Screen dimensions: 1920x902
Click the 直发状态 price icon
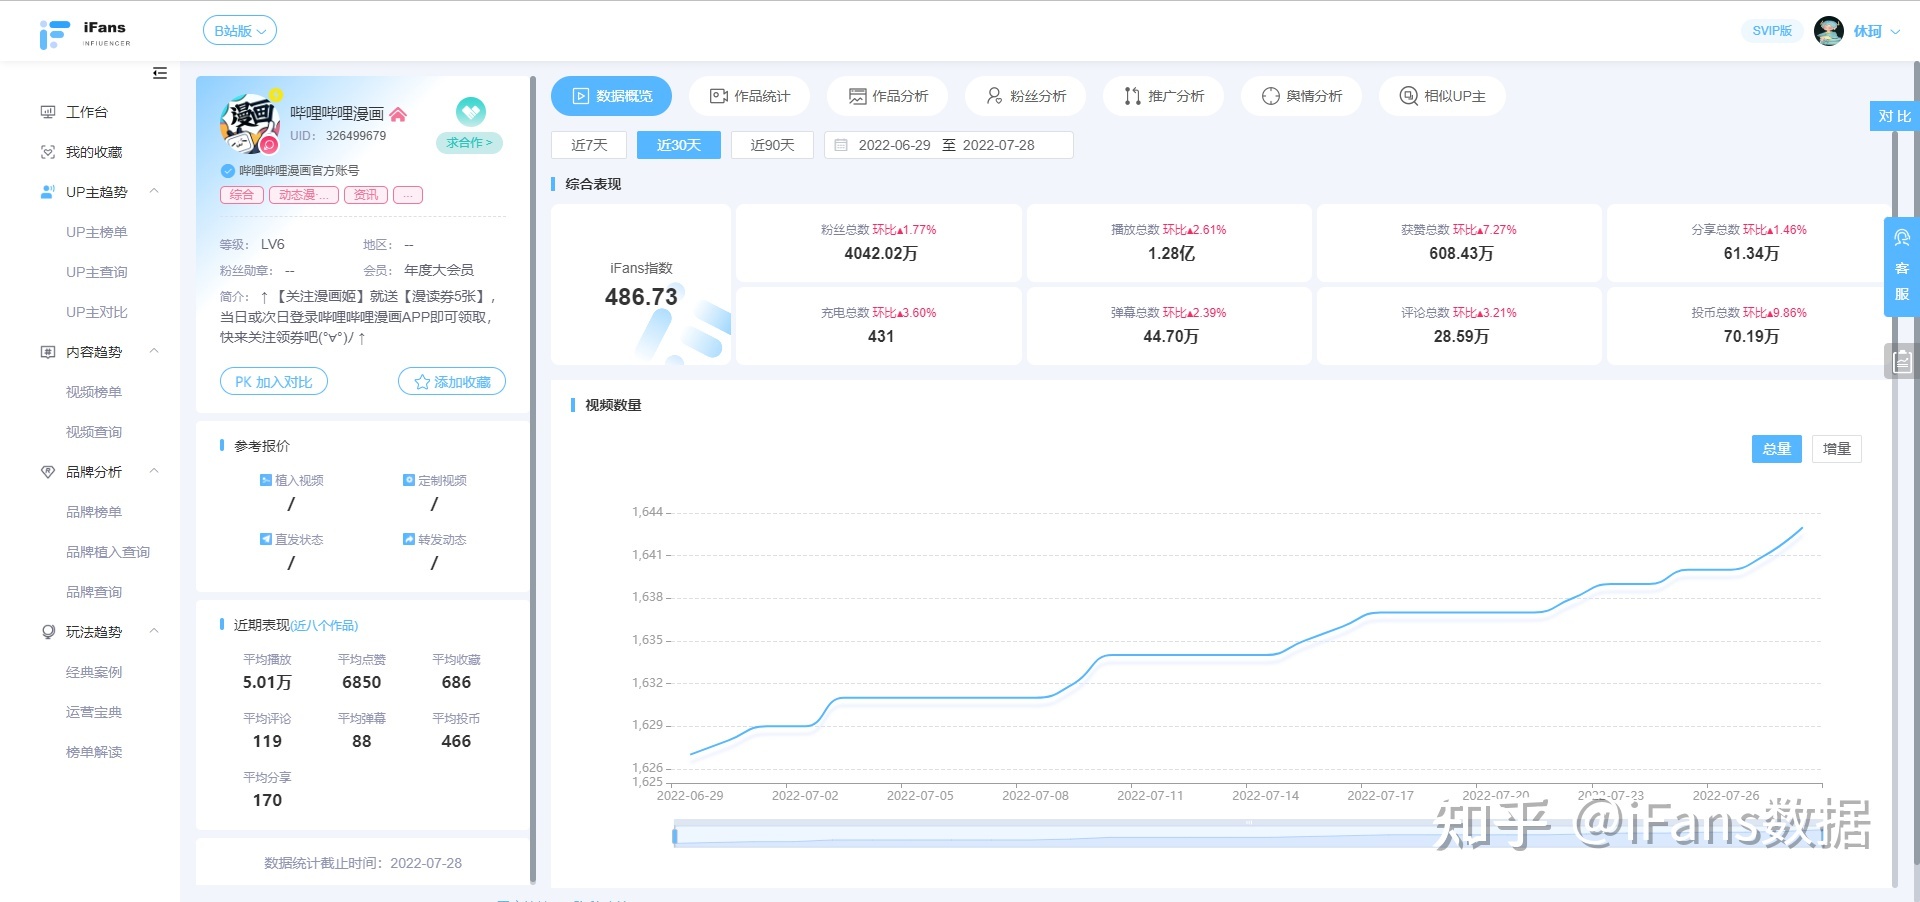click(x=266, y=539)
